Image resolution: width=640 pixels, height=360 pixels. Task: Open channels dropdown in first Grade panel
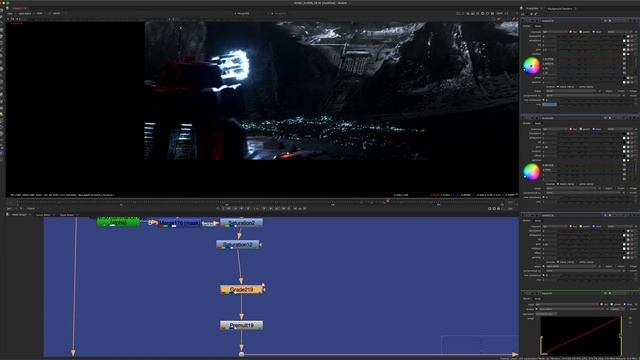[555, 32]
